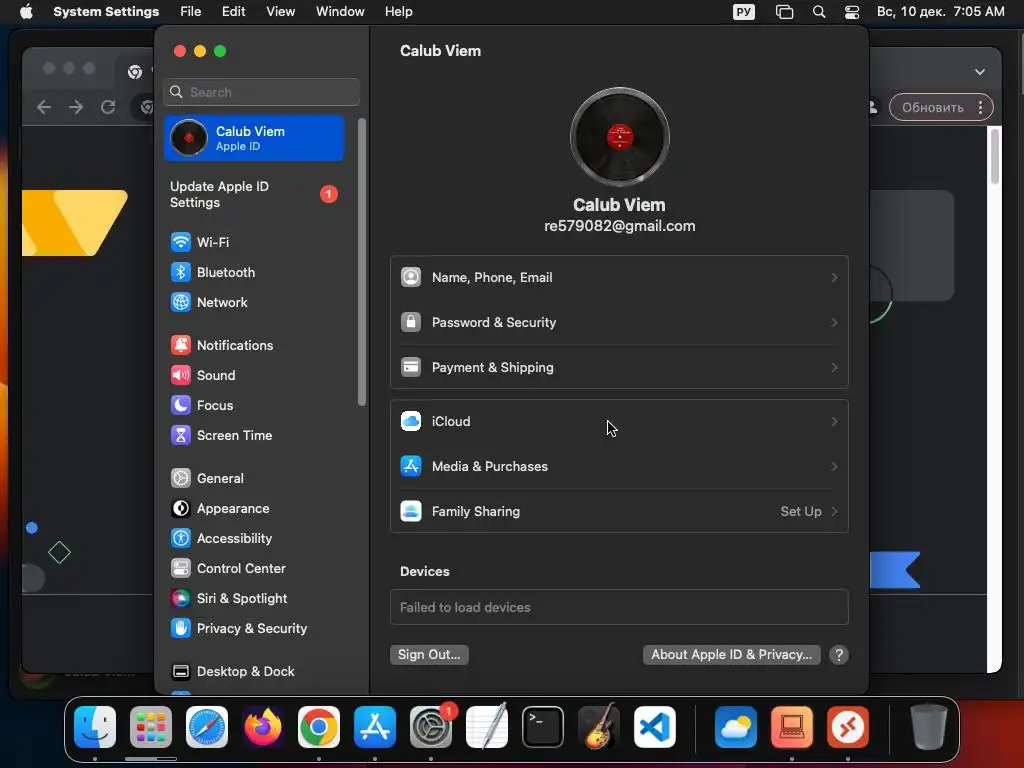Click the Sign Out button
The width and height of the screenshot is (1024, 768).
[429, 655]
